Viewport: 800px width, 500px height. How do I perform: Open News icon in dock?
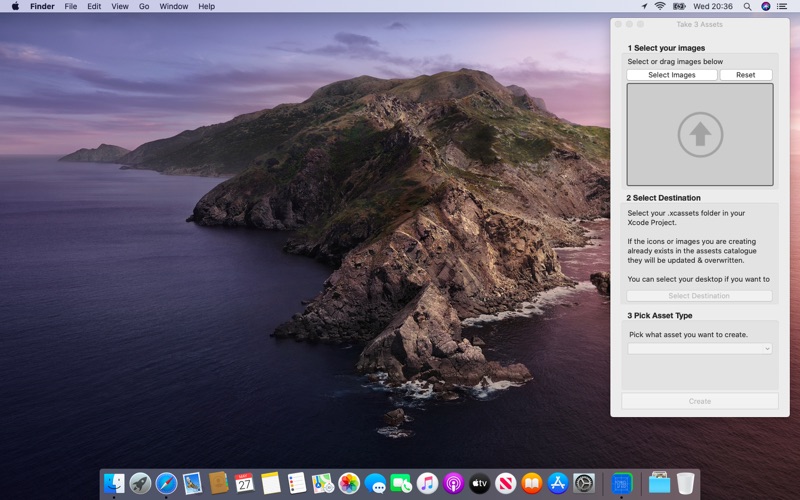pos(506,483)
